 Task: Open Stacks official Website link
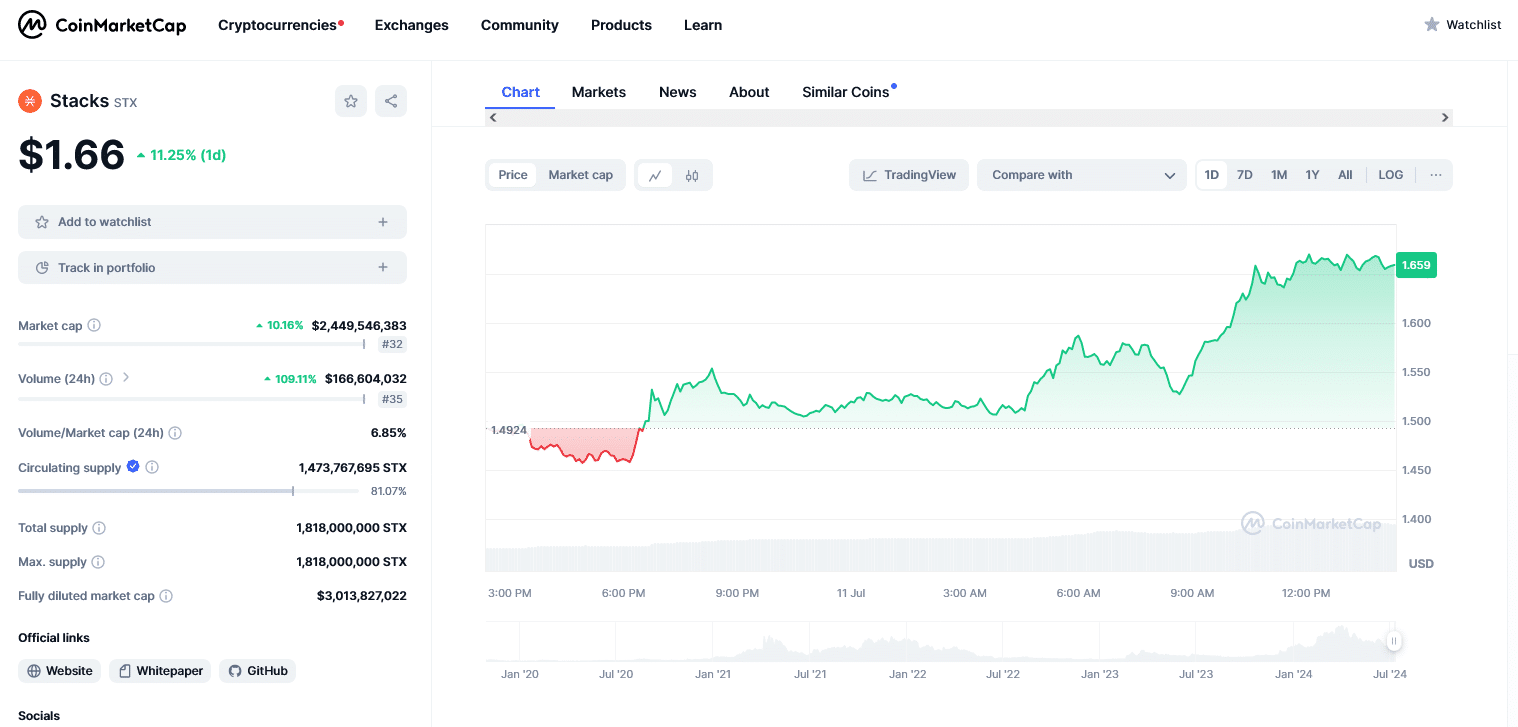pos(60,671)
